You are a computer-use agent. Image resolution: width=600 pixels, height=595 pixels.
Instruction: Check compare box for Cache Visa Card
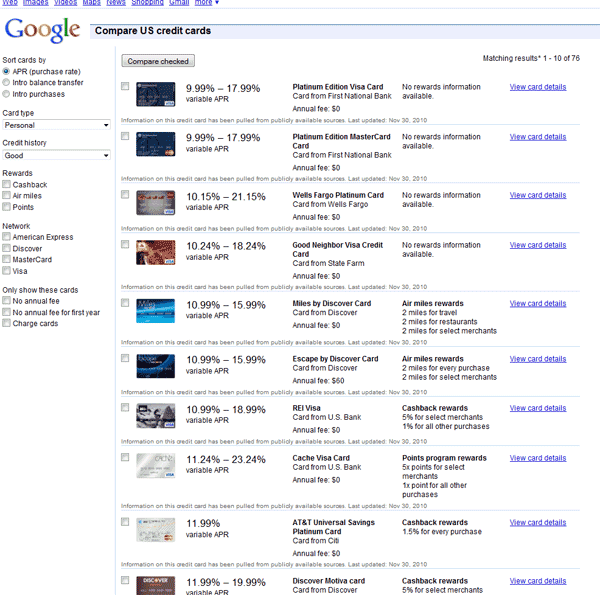[125, 457]
